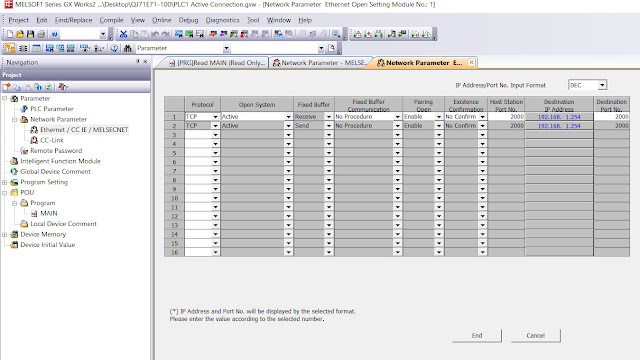Viewport: 640px width, 360px height.
Task: Collapse the Parameter tree node
Action: pyautogui.click(x=4, y=98)
